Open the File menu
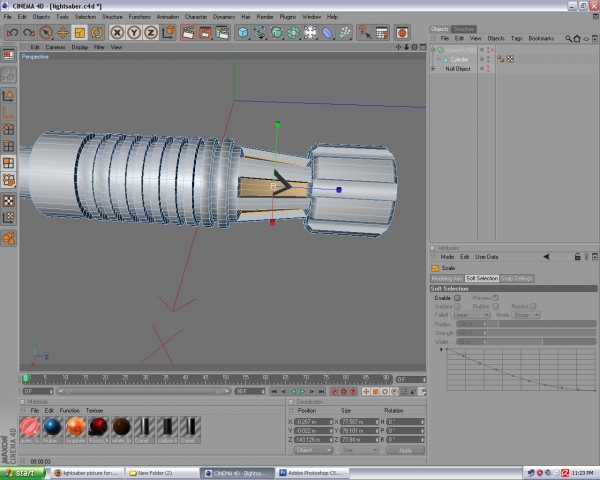This screenshot has height=480, width=600. click(x=8, y=17)
